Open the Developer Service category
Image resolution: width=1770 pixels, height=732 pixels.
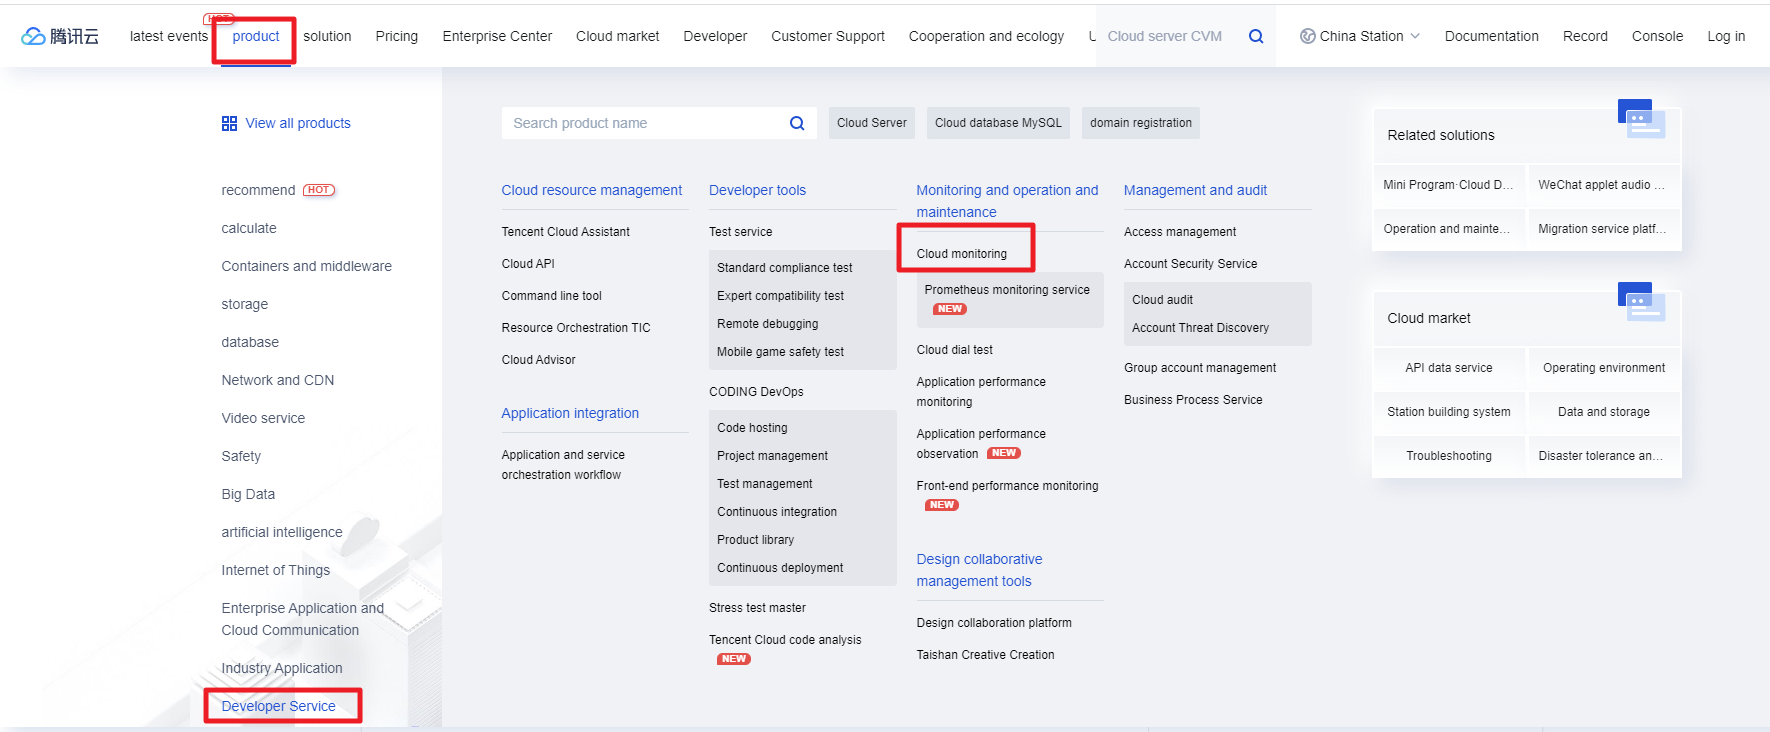[278, 706]
